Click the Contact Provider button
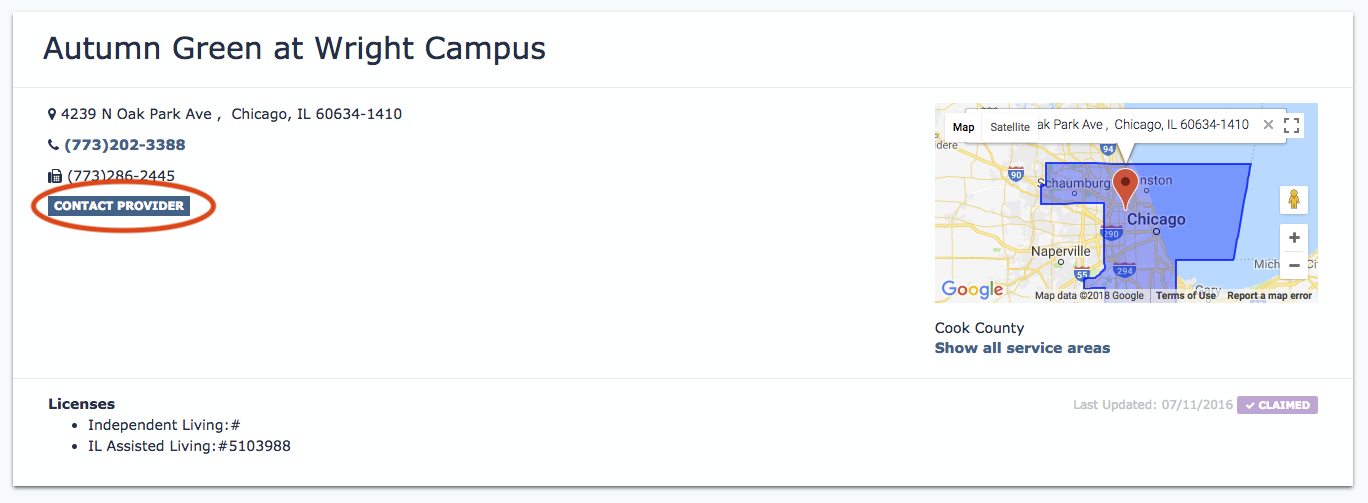 click(119, 206)
